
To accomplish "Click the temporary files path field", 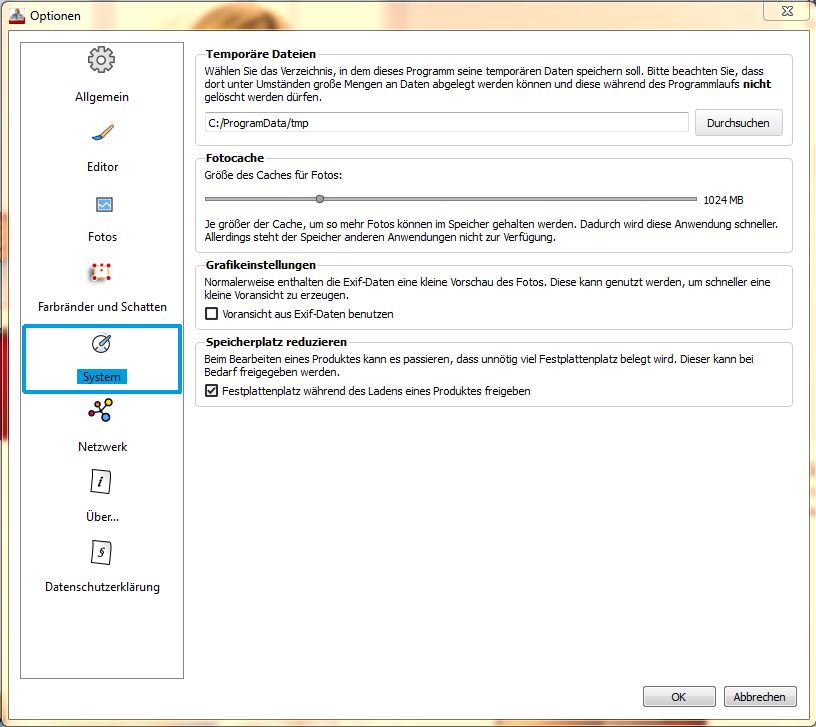I will pos(447,123).
